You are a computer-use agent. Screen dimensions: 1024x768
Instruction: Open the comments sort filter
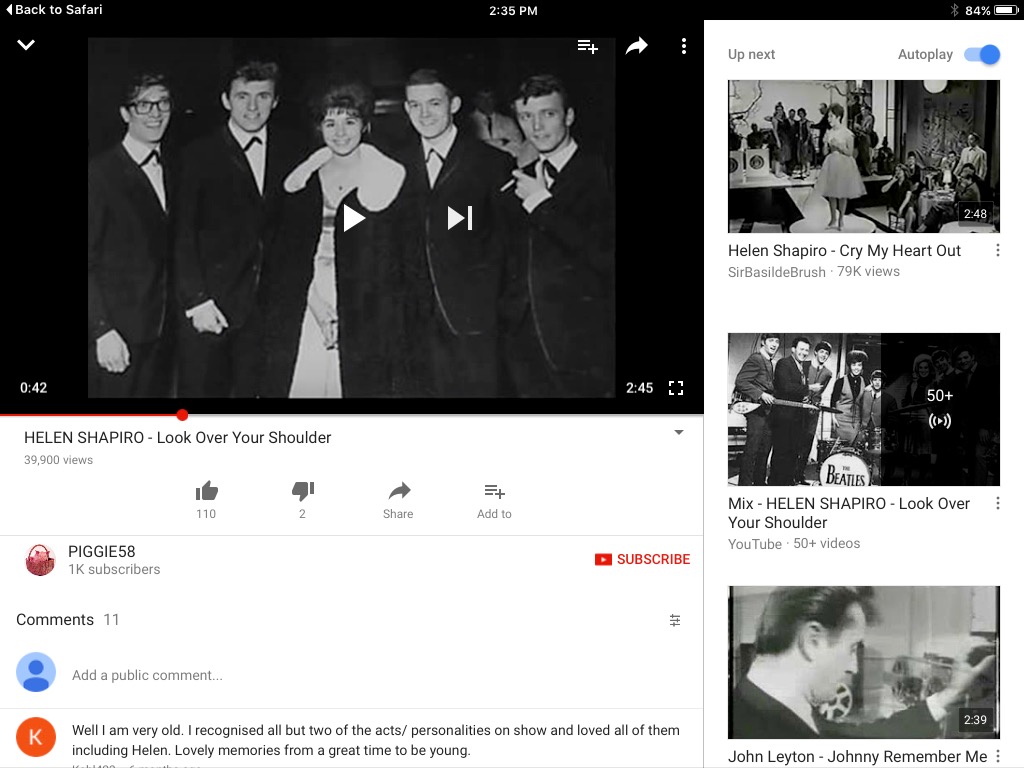675,620
